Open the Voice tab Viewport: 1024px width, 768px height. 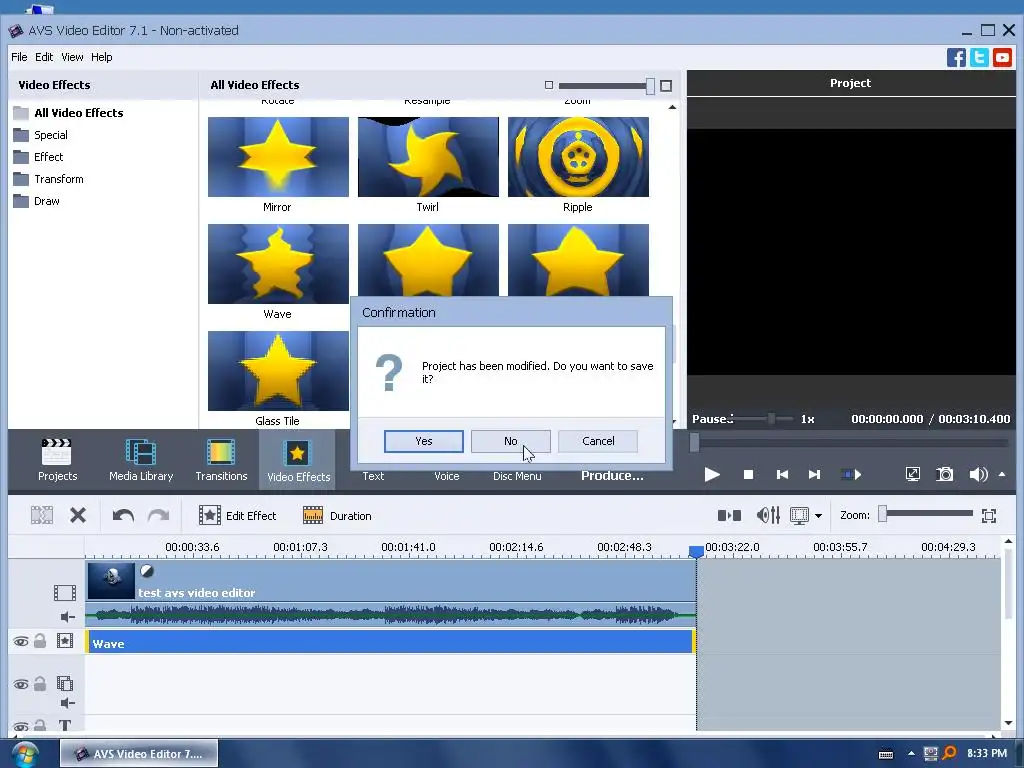click(447, 476)
